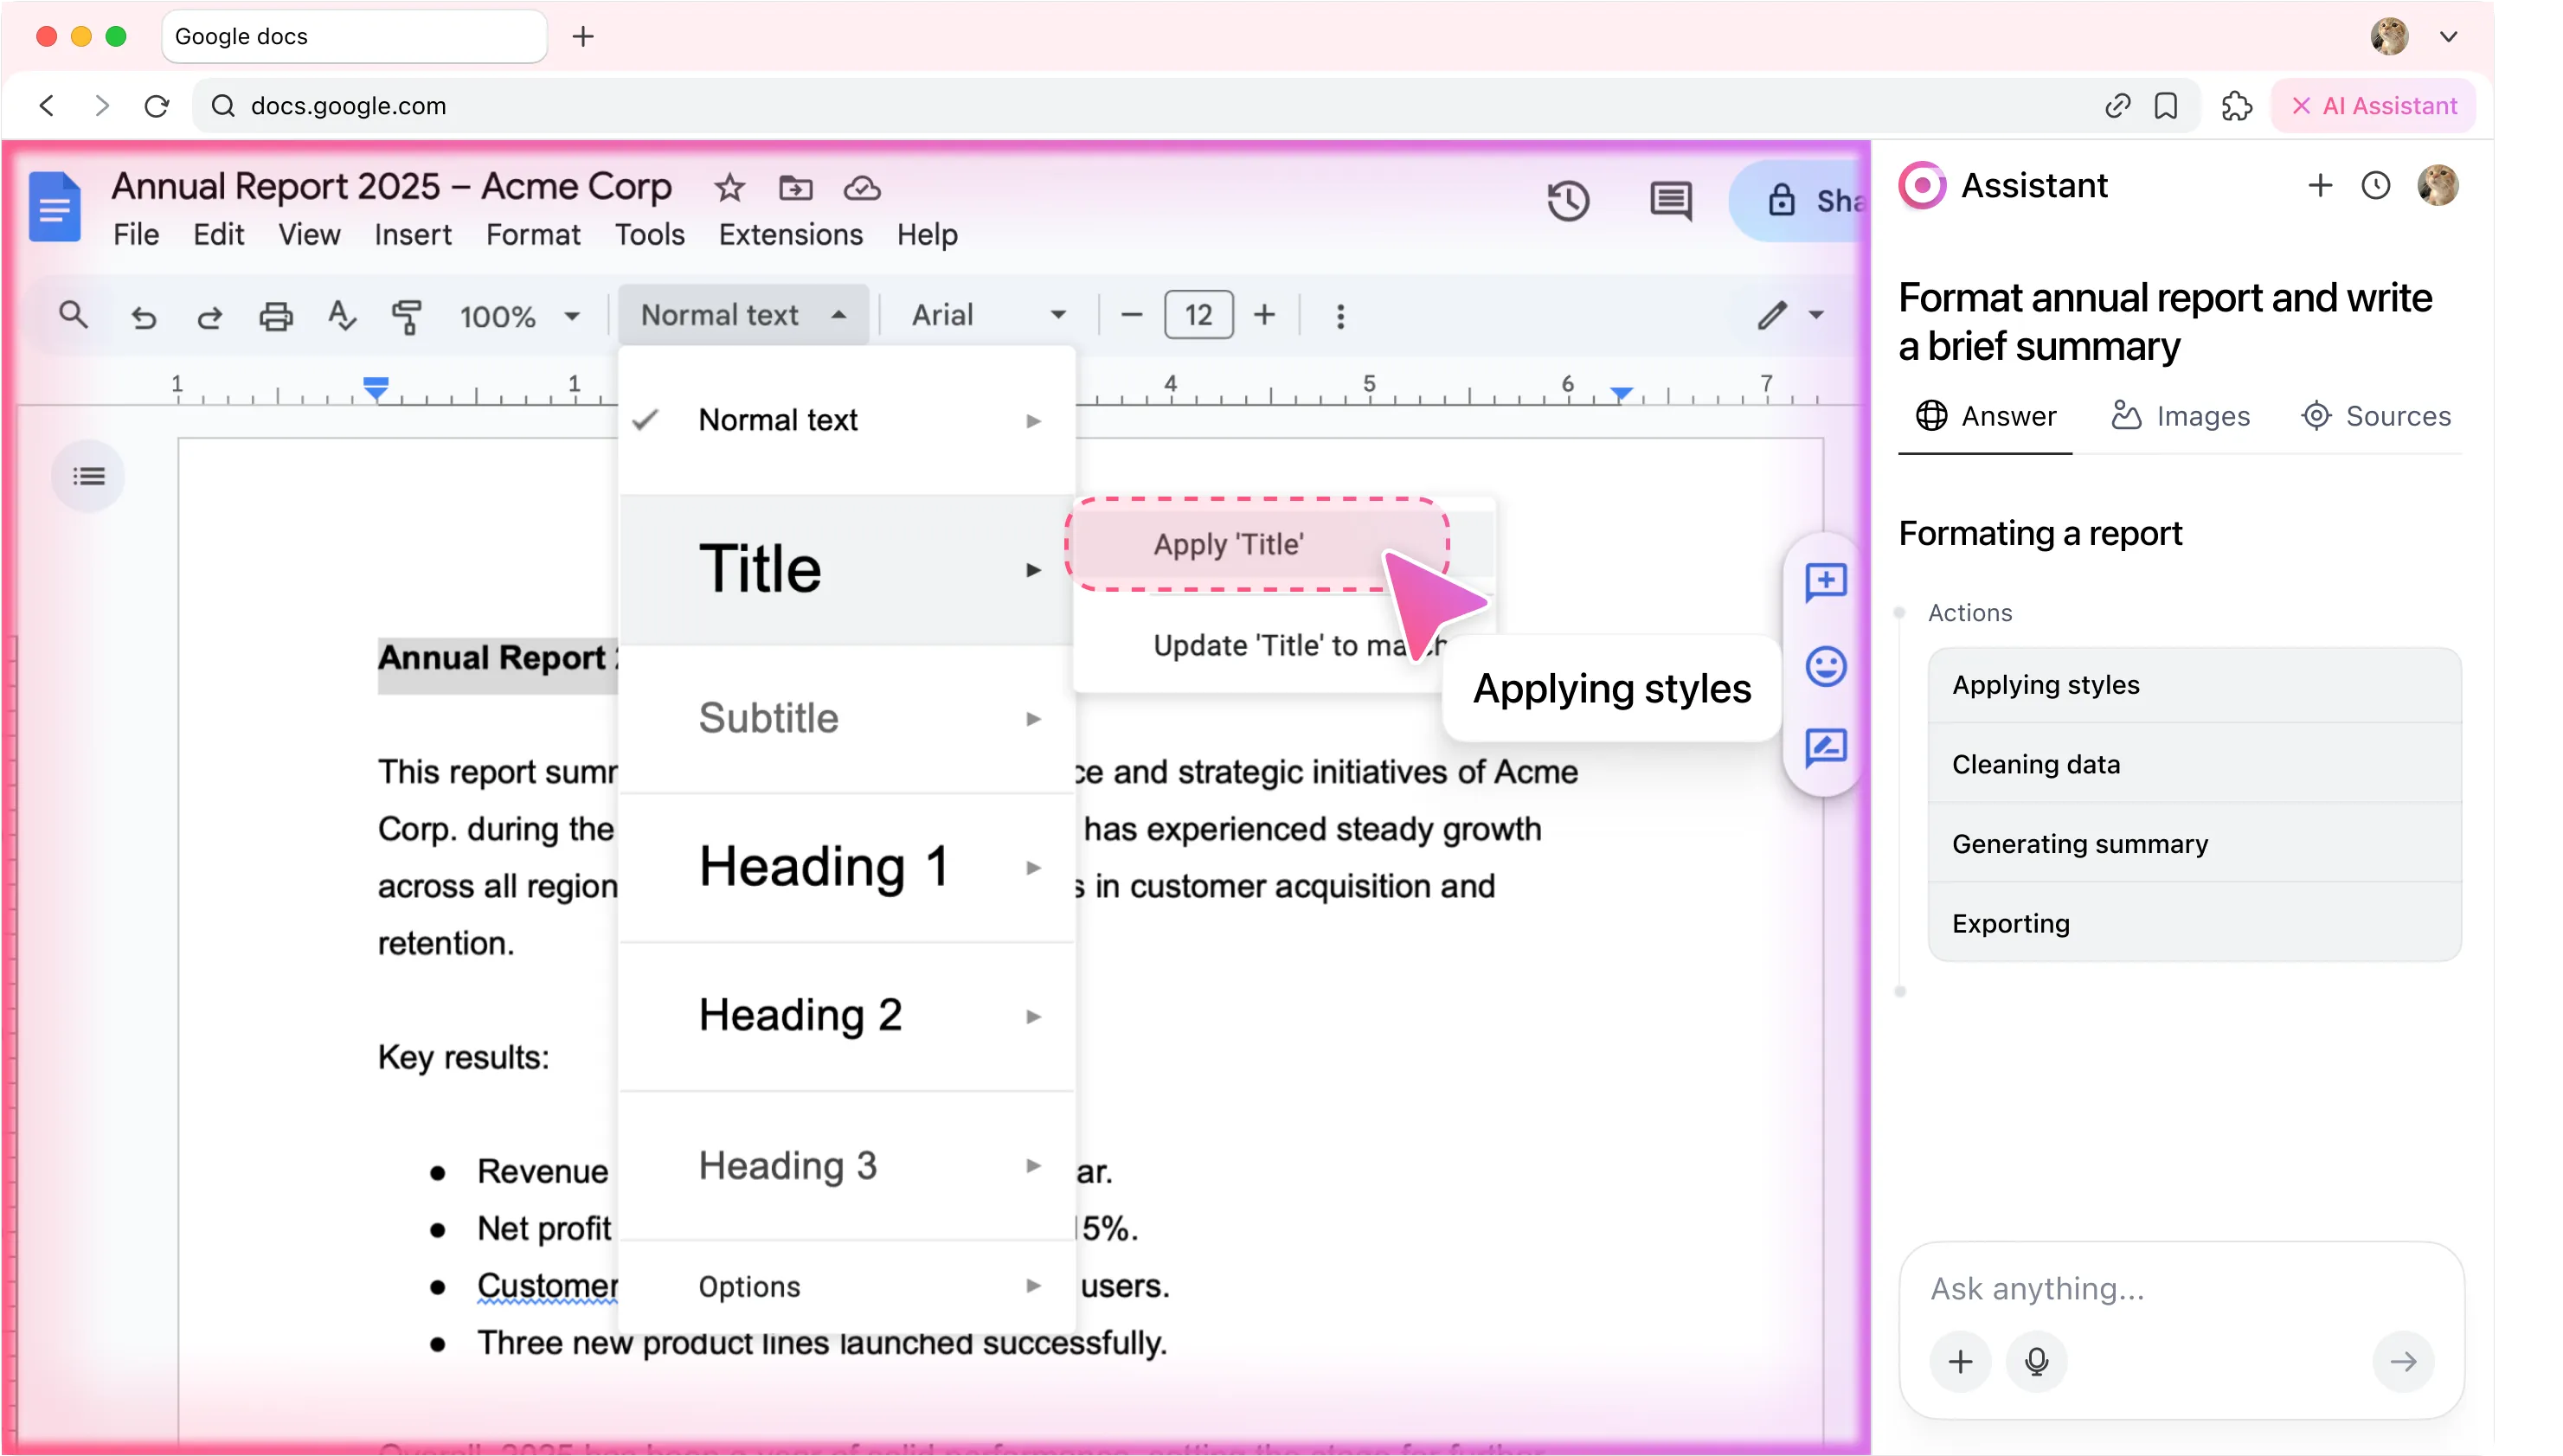
Task: Expand the 100% zoom dropdown
Action: pos(519,316)
